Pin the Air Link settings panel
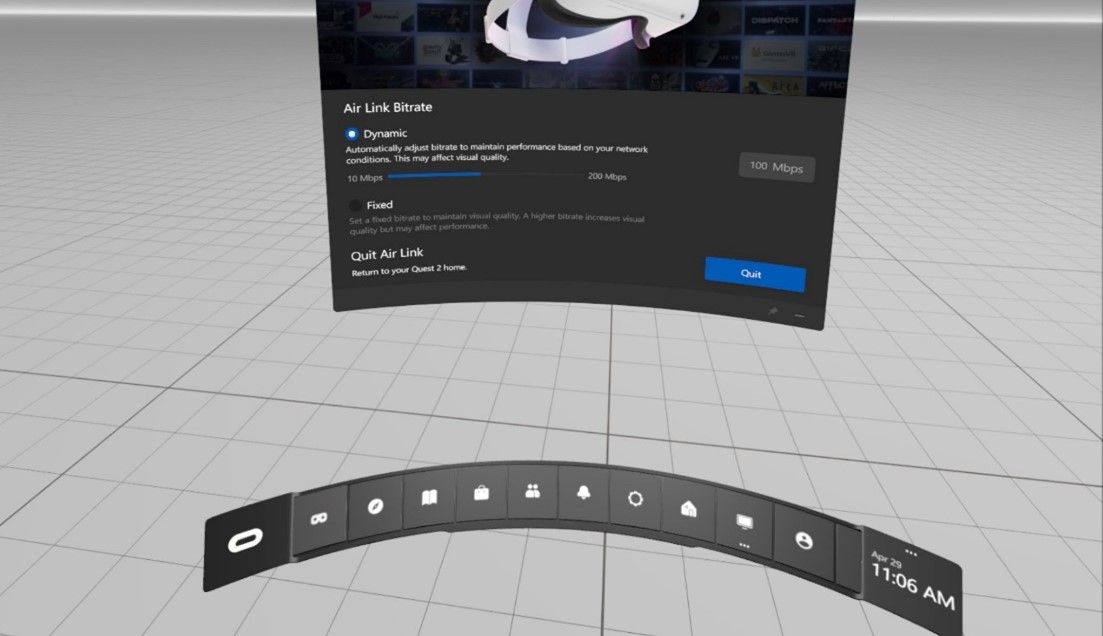The width and height of the screenshot is (1103, 636). (x=773, y=312)
